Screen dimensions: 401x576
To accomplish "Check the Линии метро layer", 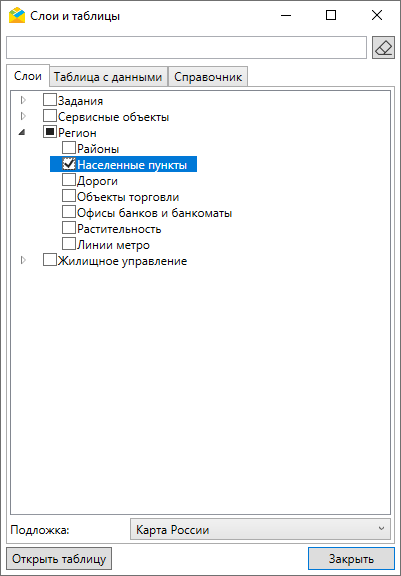I will click(69, 244).
